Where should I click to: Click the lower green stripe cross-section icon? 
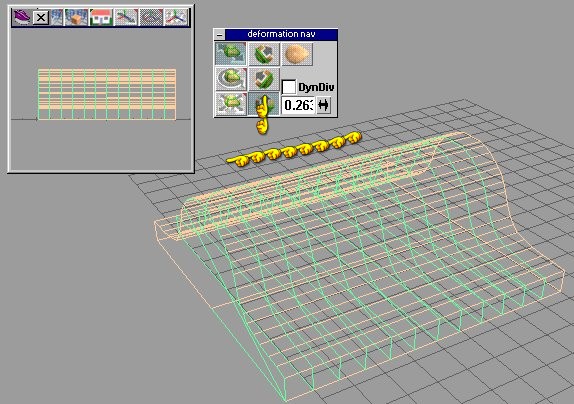click(264, 79)
